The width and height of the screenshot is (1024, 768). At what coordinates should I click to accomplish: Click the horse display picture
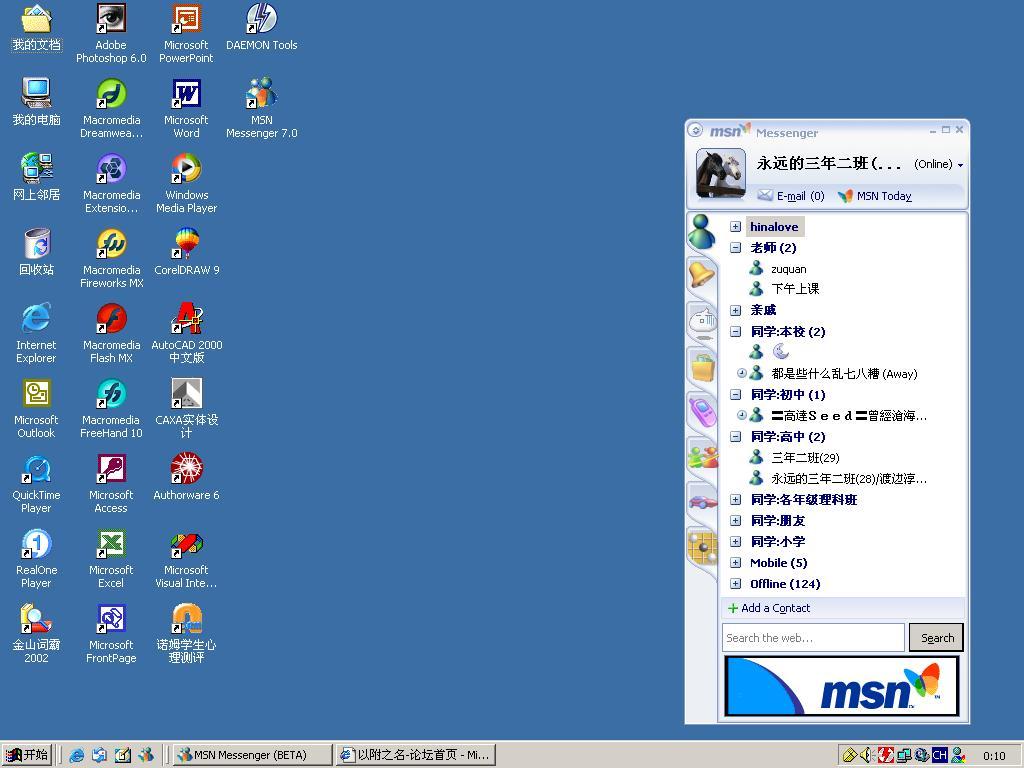pyautogui.click(x=721, y=173)
